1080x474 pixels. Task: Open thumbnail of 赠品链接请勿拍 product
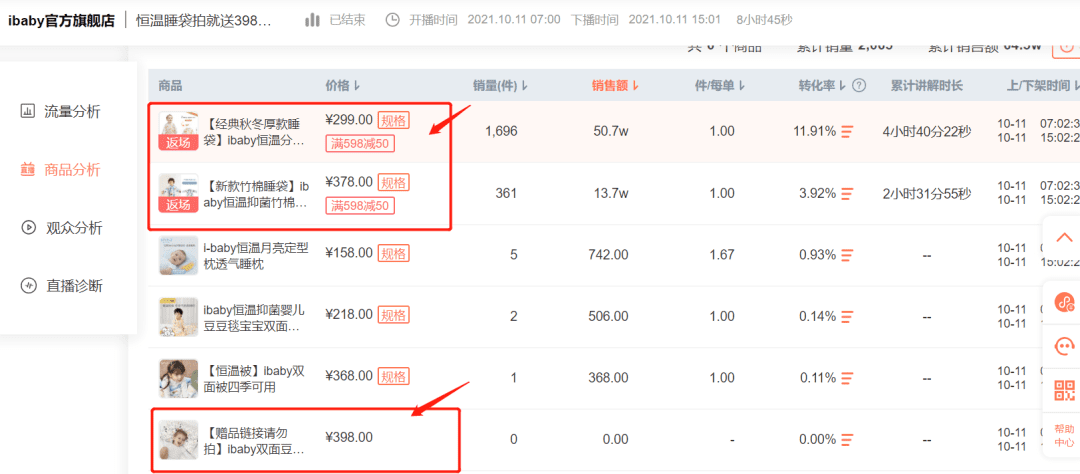click(178, 440)
